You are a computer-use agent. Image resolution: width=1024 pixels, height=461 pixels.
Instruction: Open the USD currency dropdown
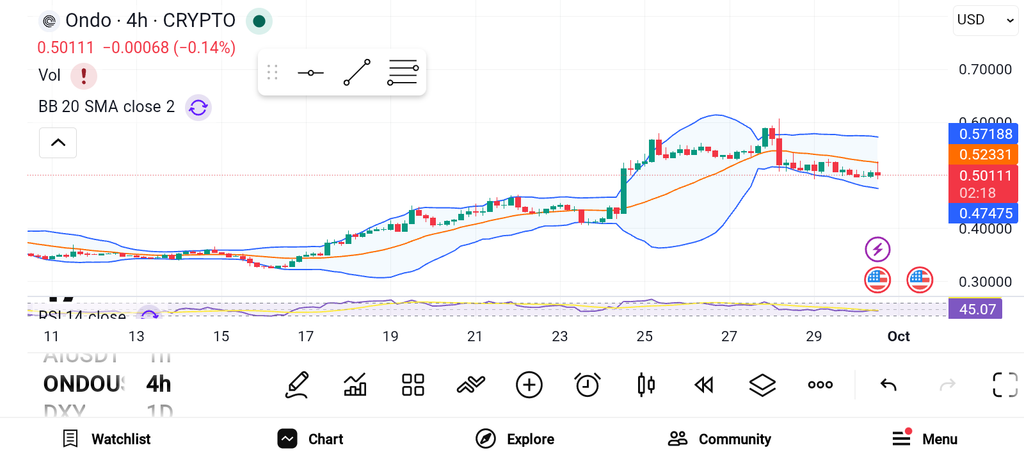[x=985, y=20]
